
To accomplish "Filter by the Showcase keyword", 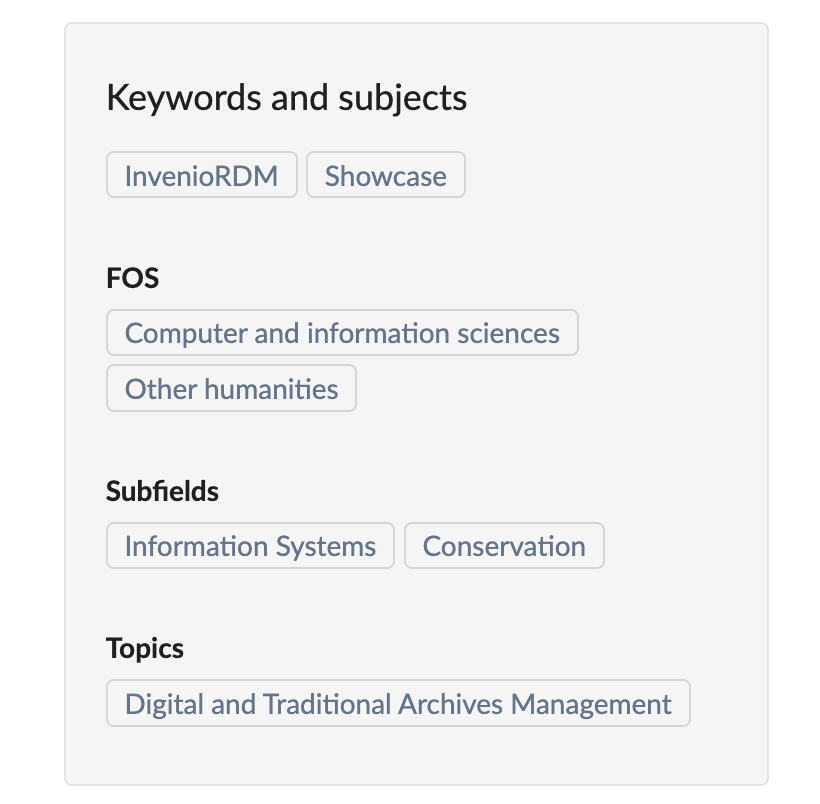I will point(385,175).
